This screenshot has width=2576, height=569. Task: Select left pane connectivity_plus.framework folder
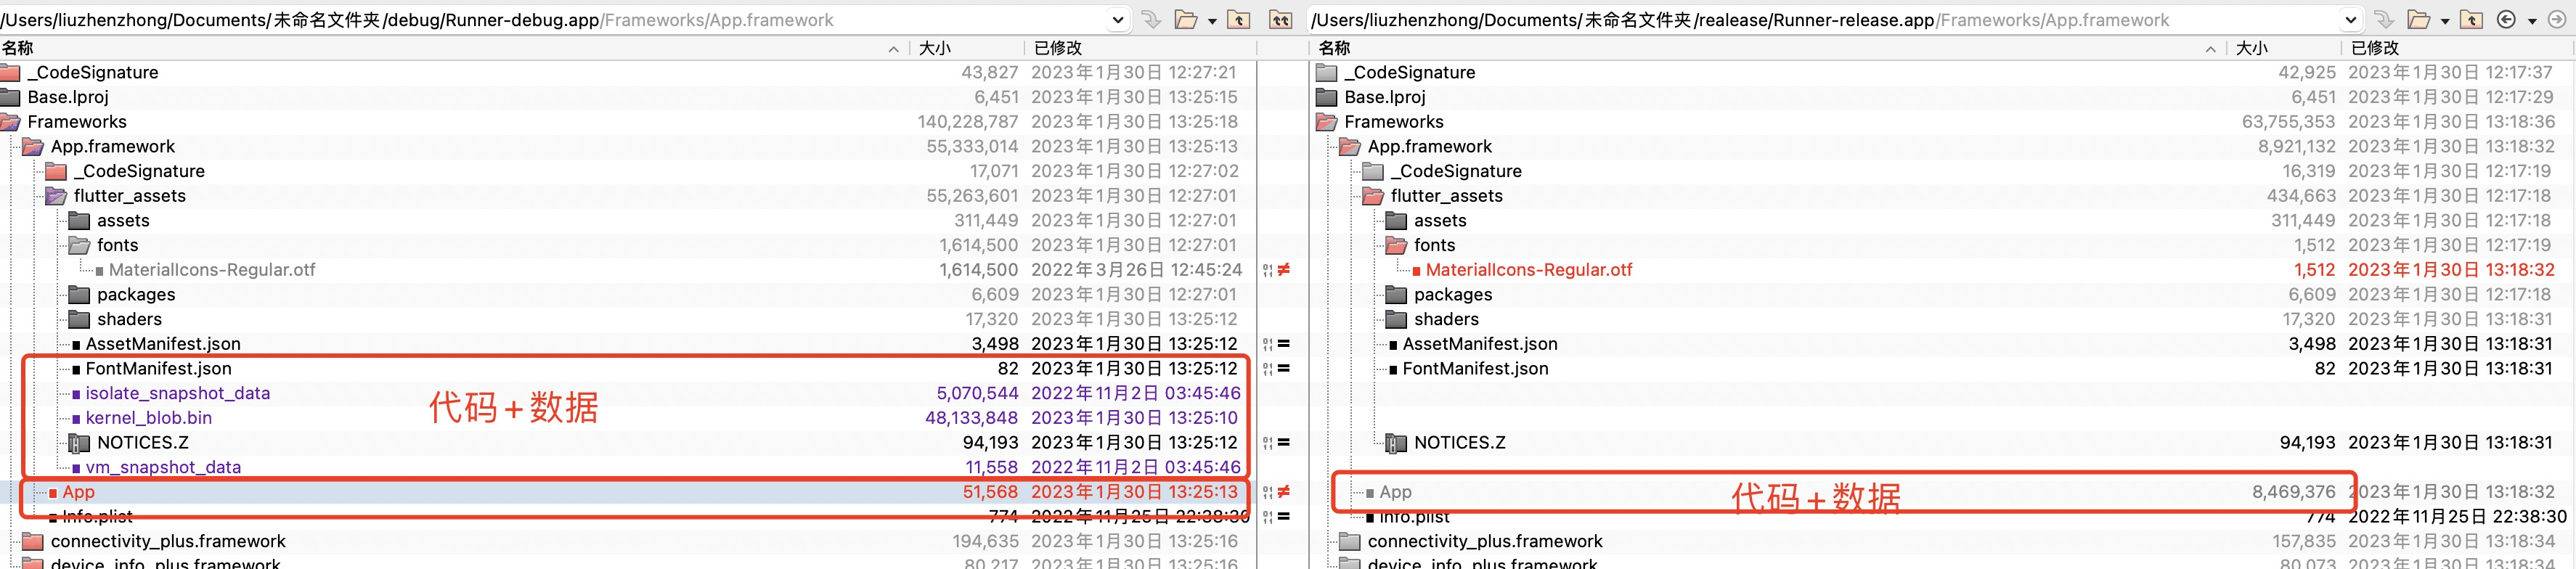[x=168, y=541]
